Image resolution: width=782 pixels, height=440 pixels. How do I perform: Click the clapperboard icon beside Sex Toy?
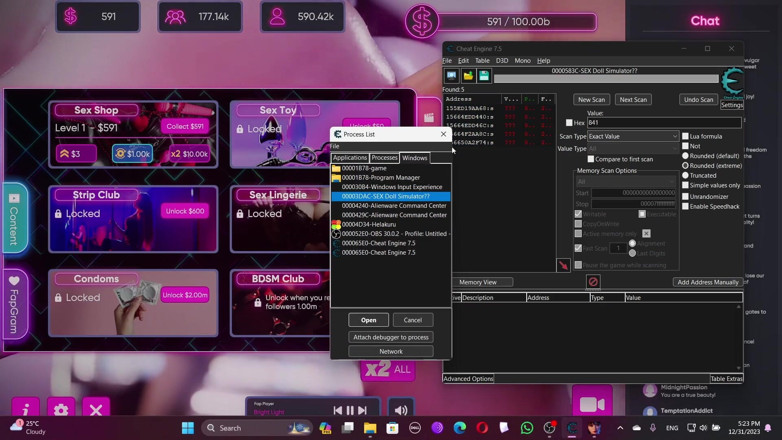coord(428,117)
